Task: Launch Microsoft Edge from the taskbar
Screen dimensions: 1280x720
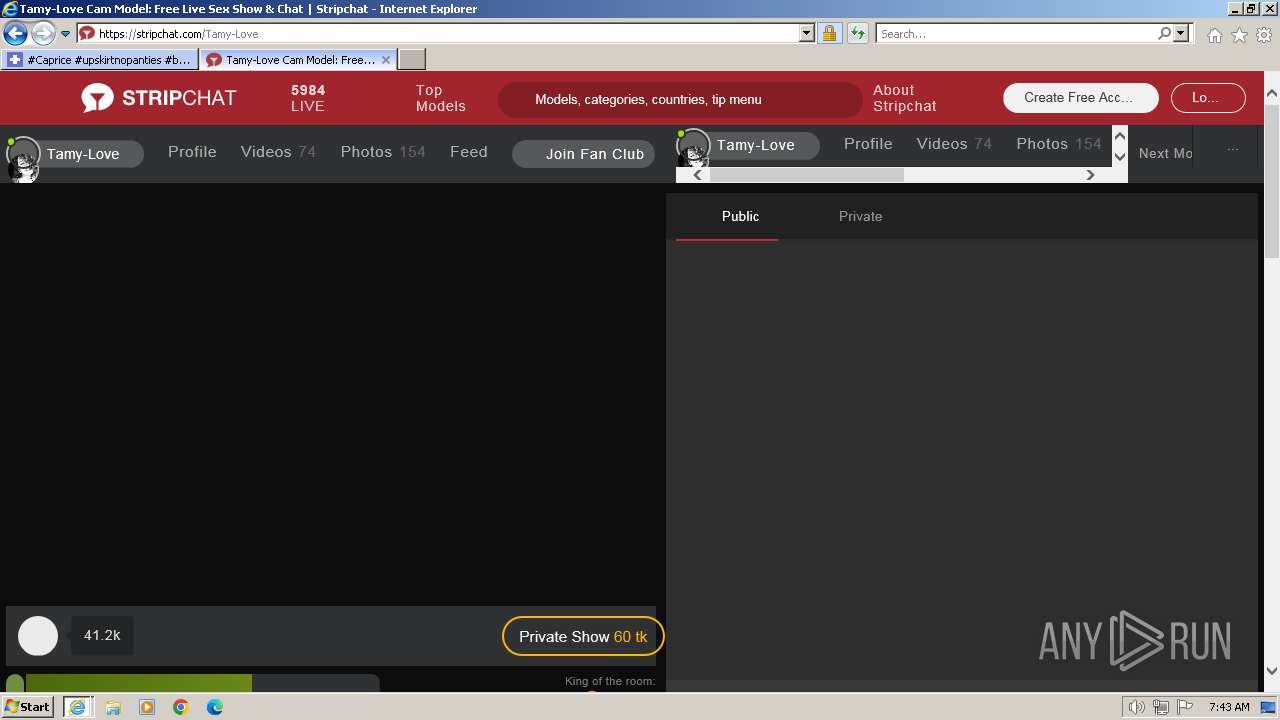Action: click(215, 707)
